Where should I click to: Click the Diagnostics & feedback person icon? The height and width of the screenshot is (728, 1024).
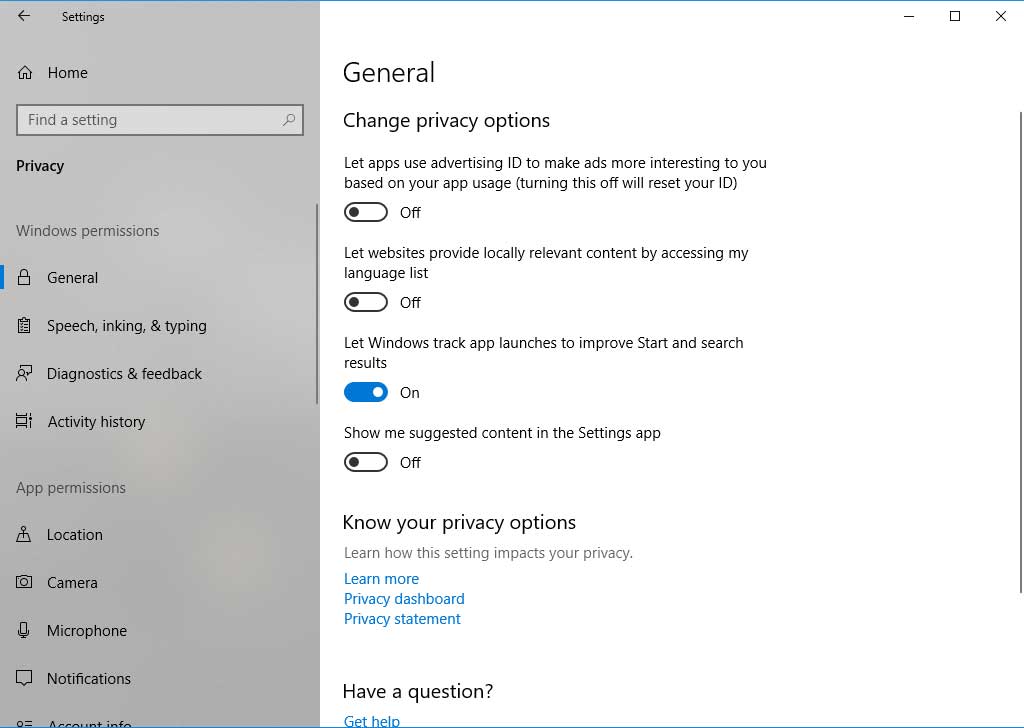pos(24,373)
